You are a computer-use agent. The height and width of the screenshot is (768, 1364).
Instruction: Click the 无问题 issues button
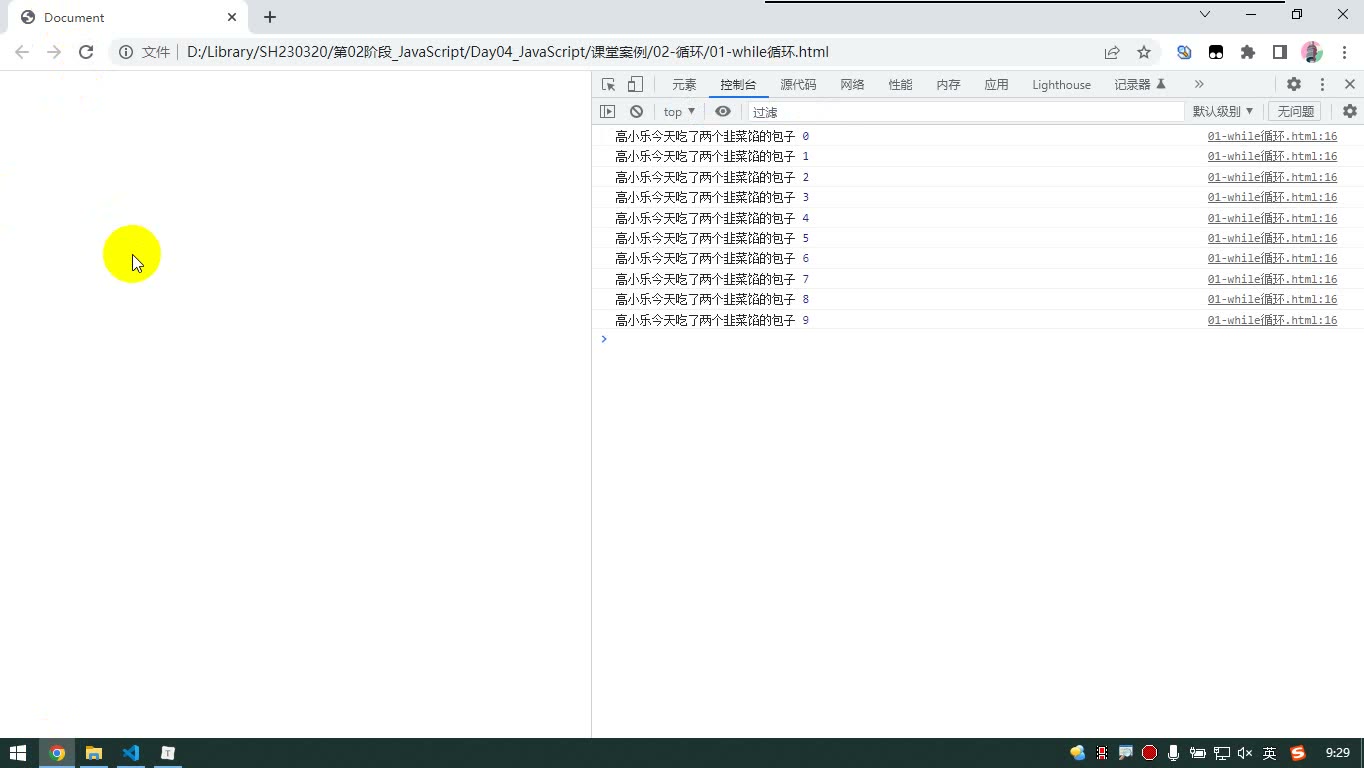coord(1295,112)
